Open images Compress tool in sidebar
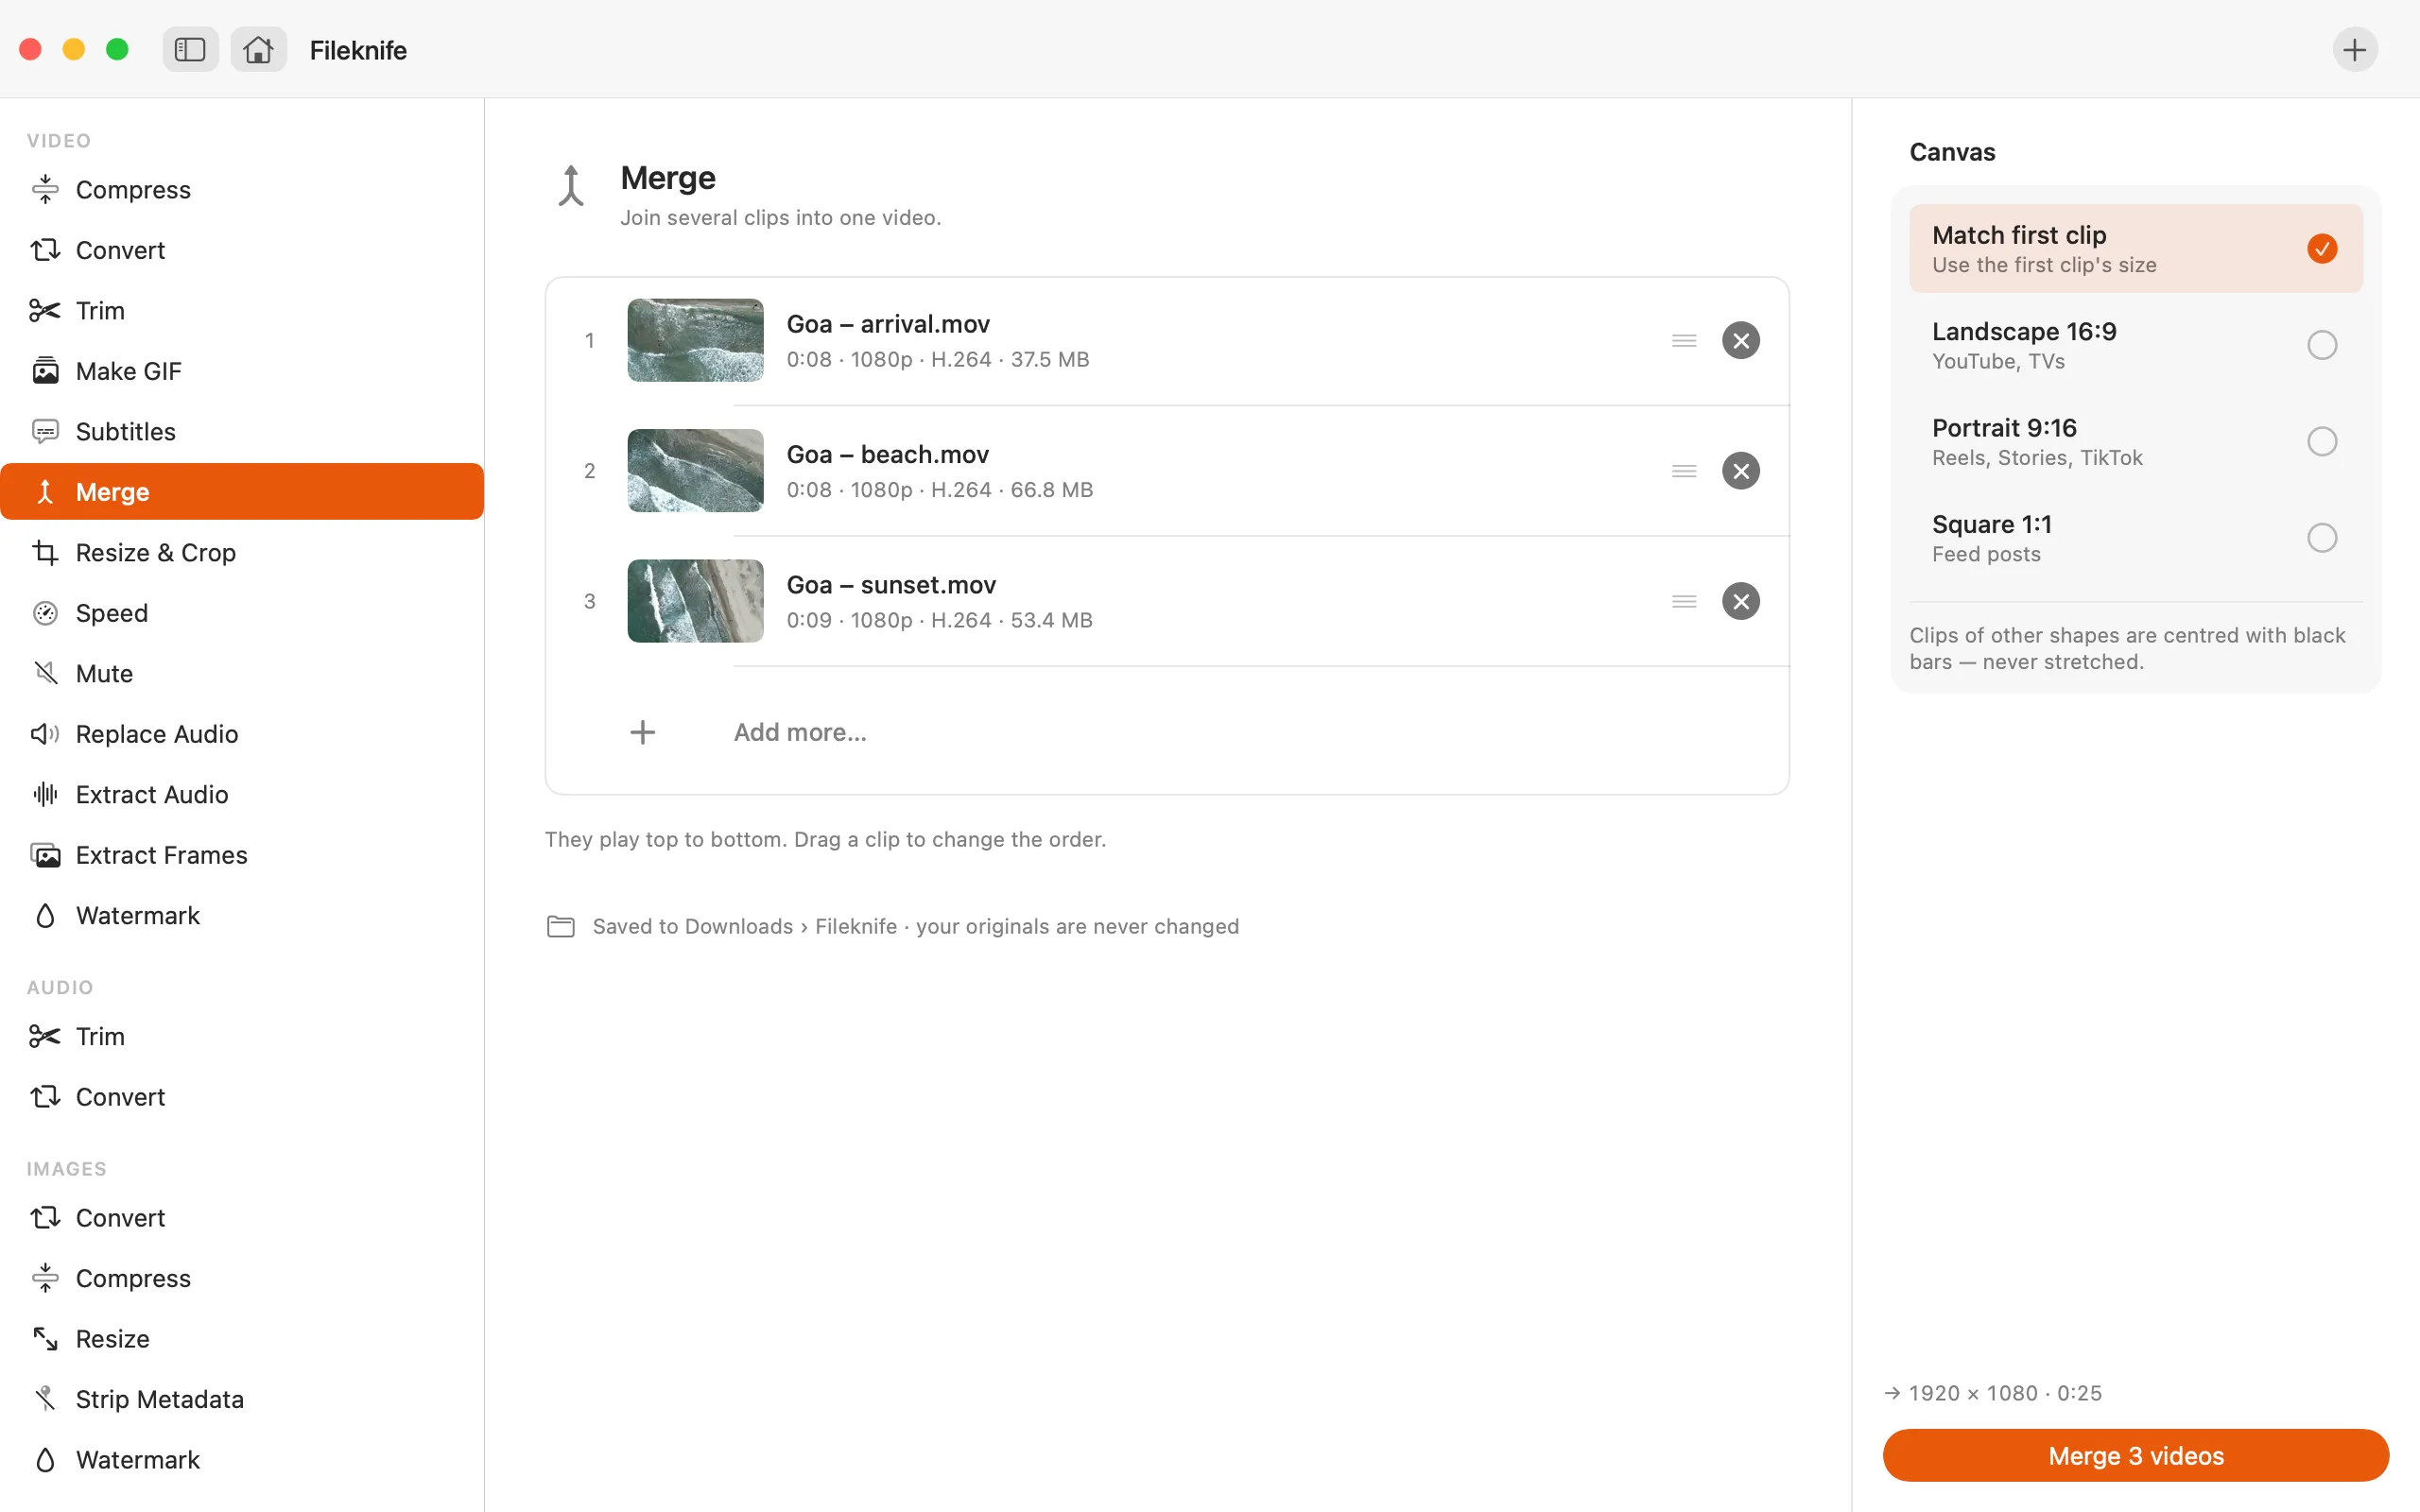Screen dimensions: 2420x1512 coord(242,1278)
